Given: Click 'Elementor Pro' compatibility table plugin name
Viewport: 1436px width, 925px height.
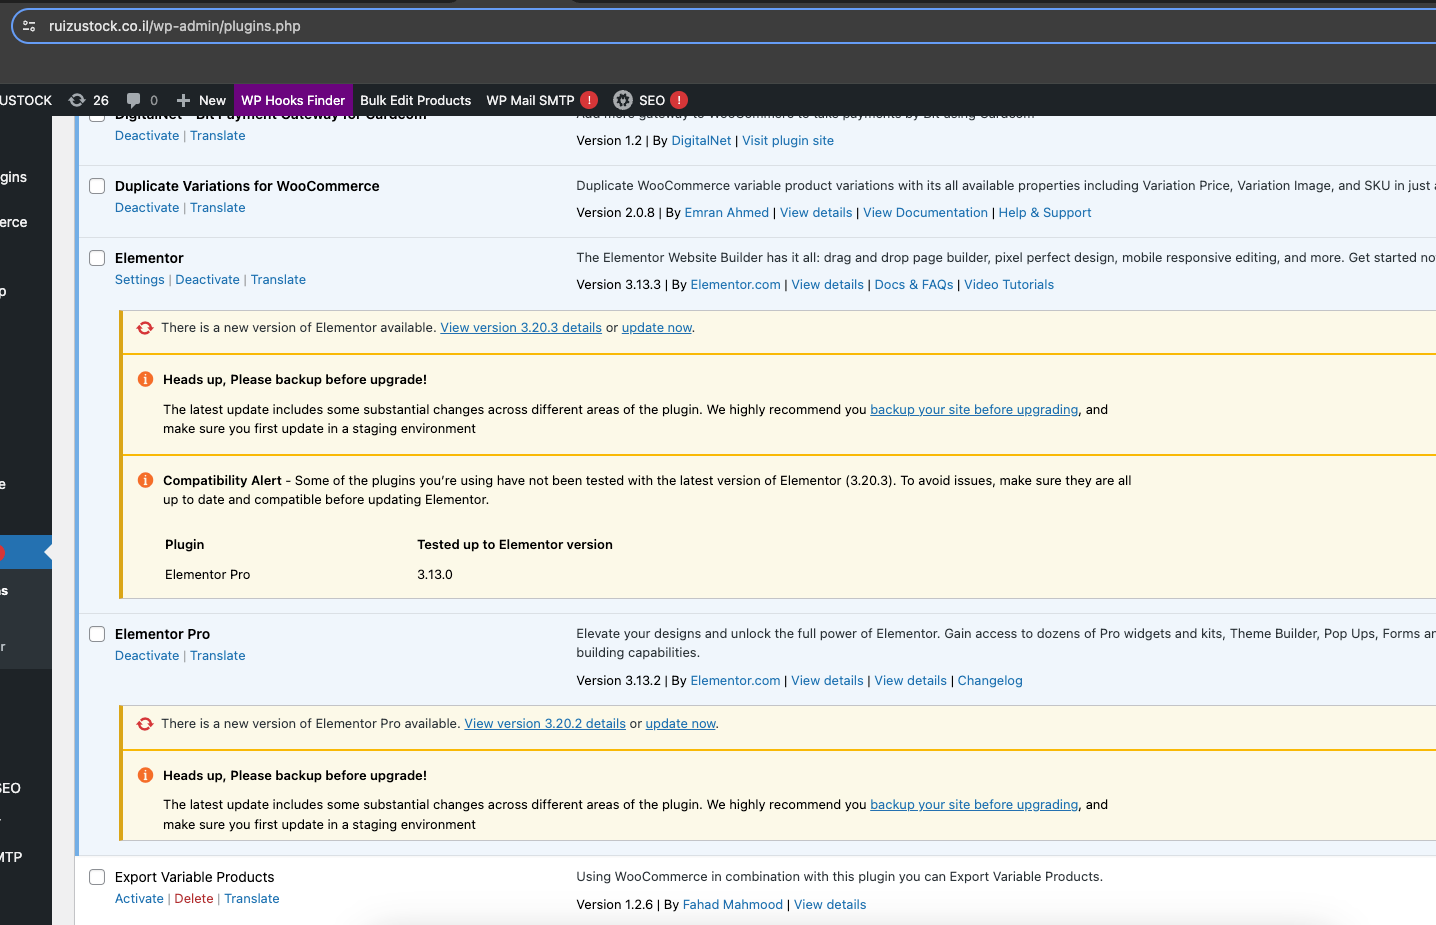Looking at the screenshot, I should click(208, 575).
